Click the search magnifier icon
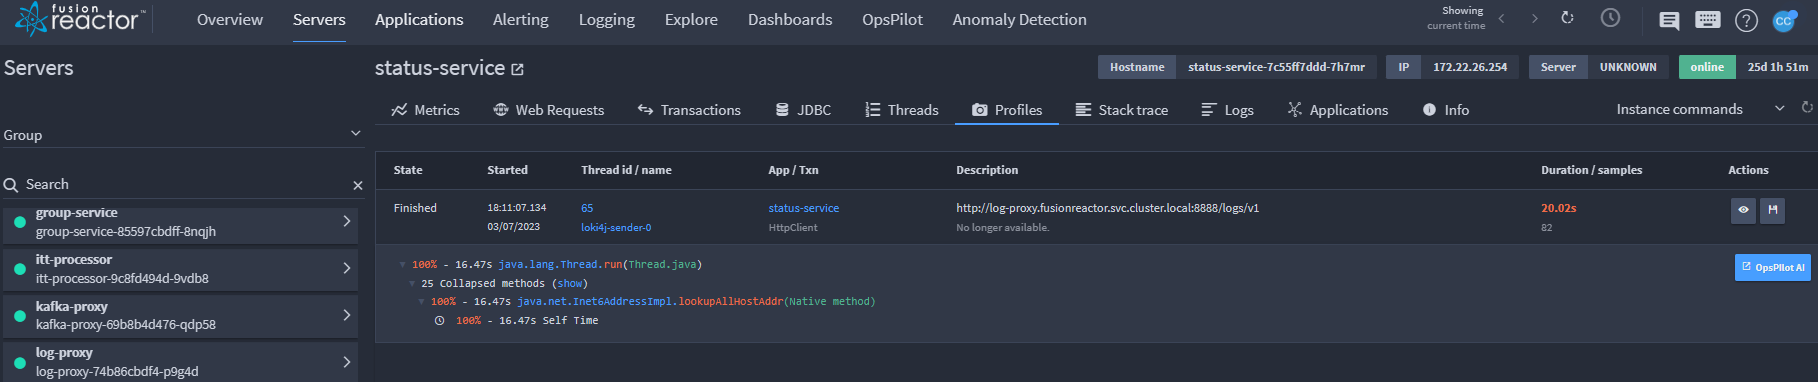Screen dimensions: 1818x382 point(11,185)
